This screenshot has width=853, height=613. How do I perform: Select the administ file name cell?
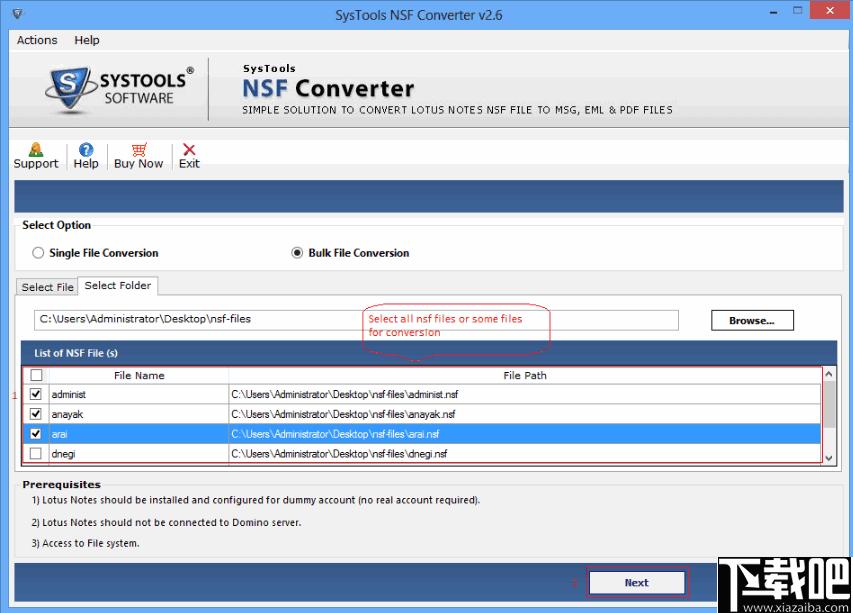139,394
